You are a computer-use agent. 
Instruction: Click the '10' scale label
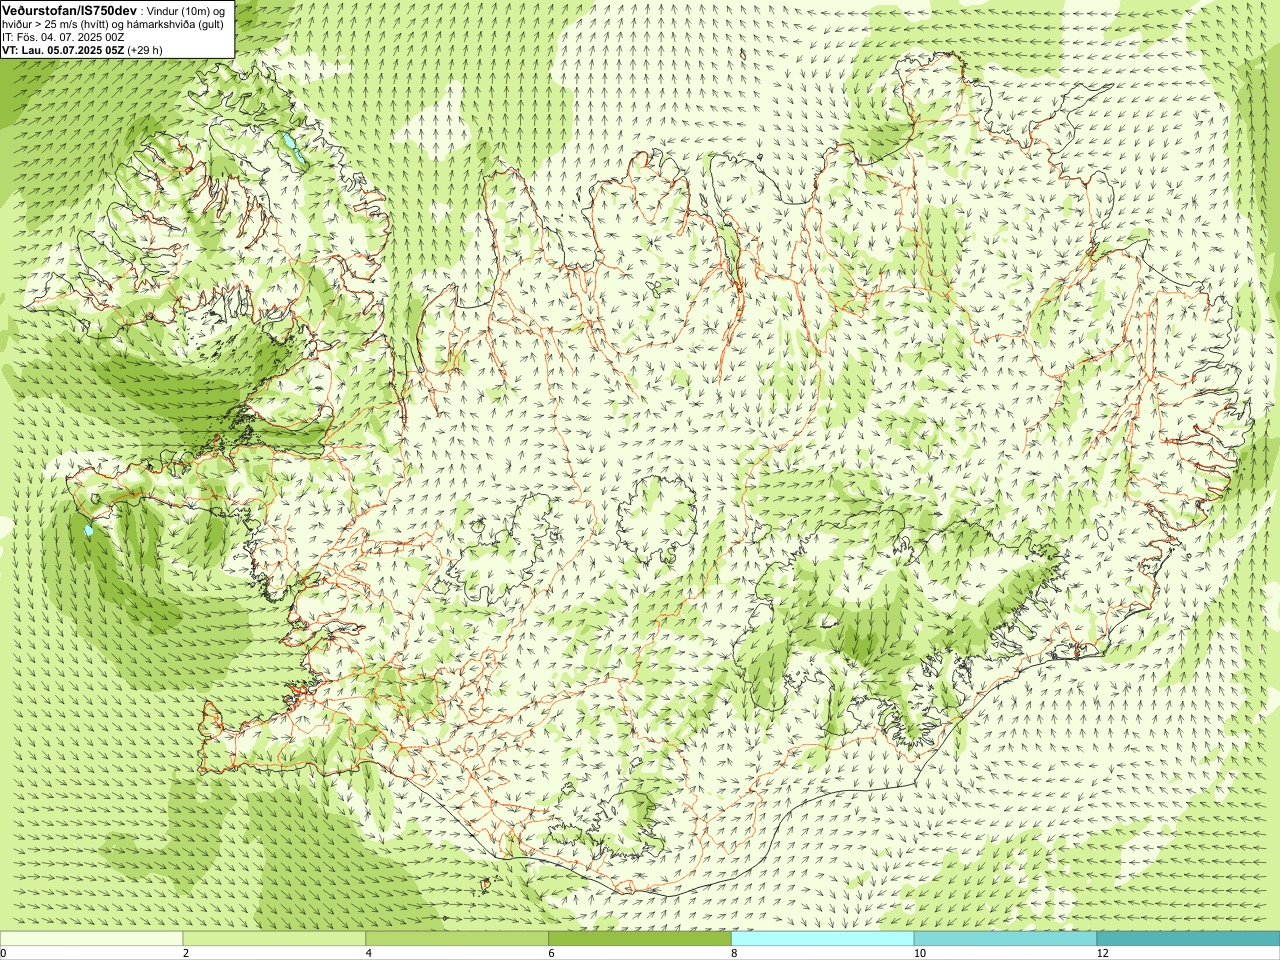[x=919, y=953]
